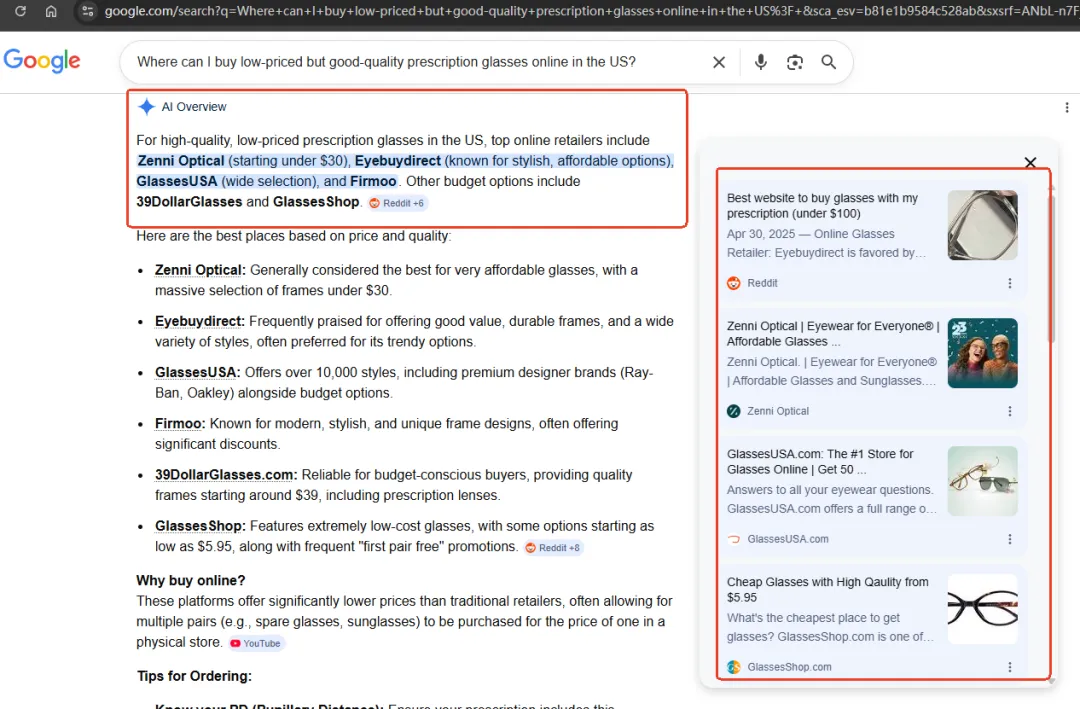Open more options for the Reddit source card
Viewport: 1080px width, 709px height.
click(1010, 283)
